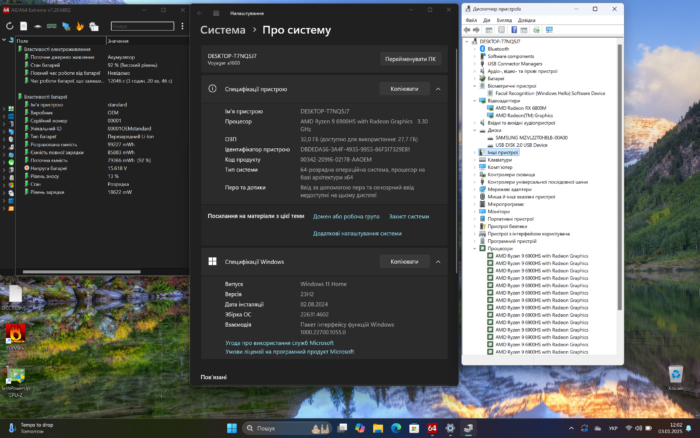Image resolution: width=700 pixels, height=438 pixels.
Task: Select AMD Radeon RX 6800M device
Action: (x=521, y=108)
